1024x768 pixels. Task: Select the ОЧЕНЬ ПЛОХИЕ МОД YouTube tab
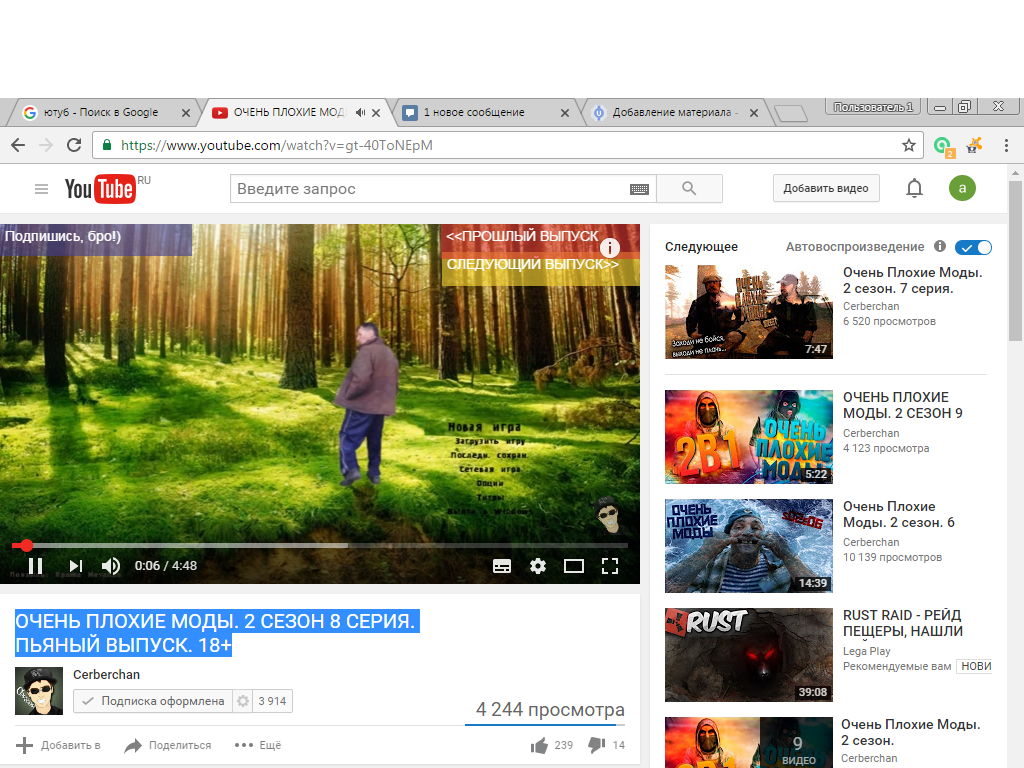tap(287, 112)
